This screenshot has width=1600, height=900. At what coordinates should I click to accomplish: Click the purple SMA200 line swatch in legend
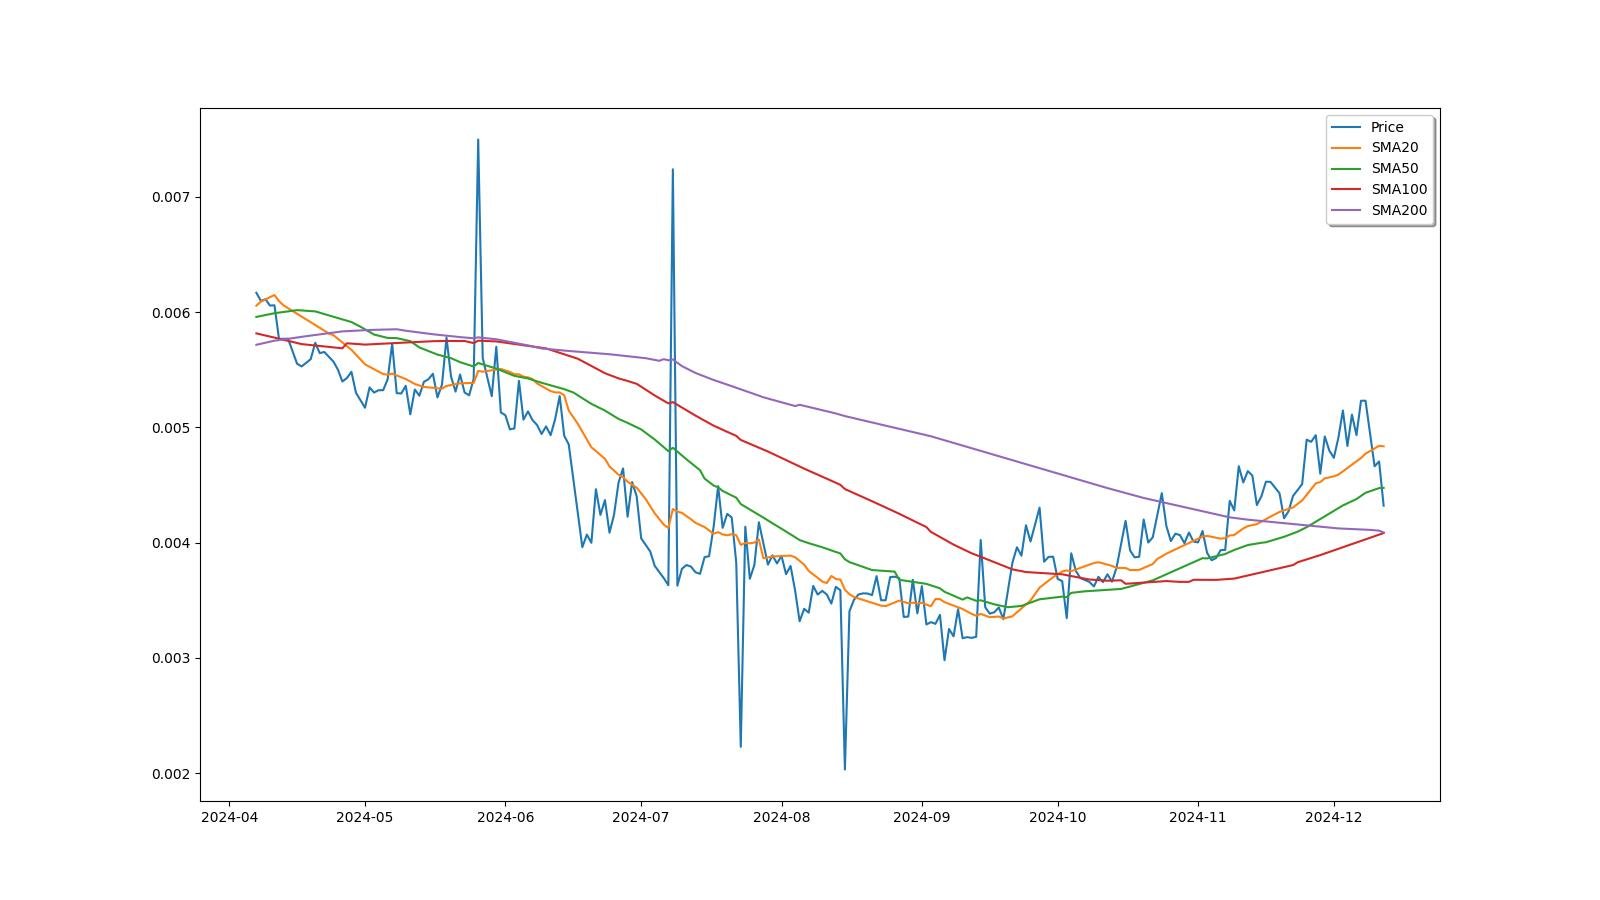coord(1347,211)
